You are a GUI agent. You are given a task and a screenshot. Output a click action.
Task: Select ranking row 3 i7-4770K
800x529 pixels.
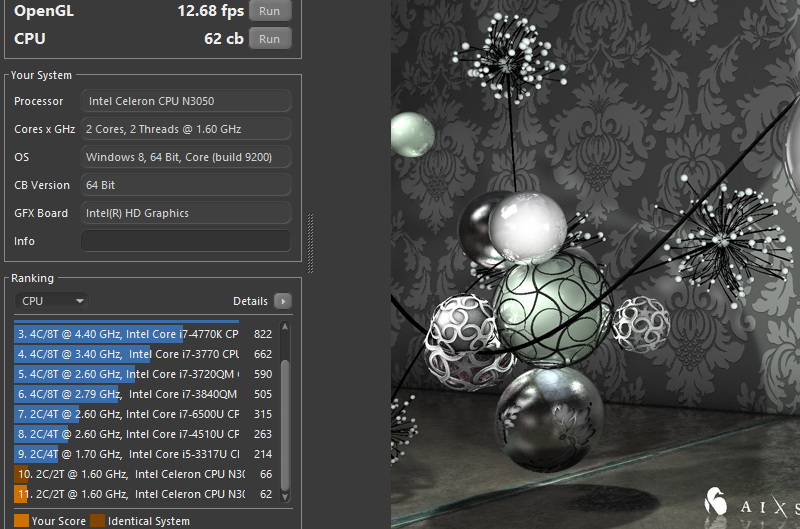click(x=145, y=334)
